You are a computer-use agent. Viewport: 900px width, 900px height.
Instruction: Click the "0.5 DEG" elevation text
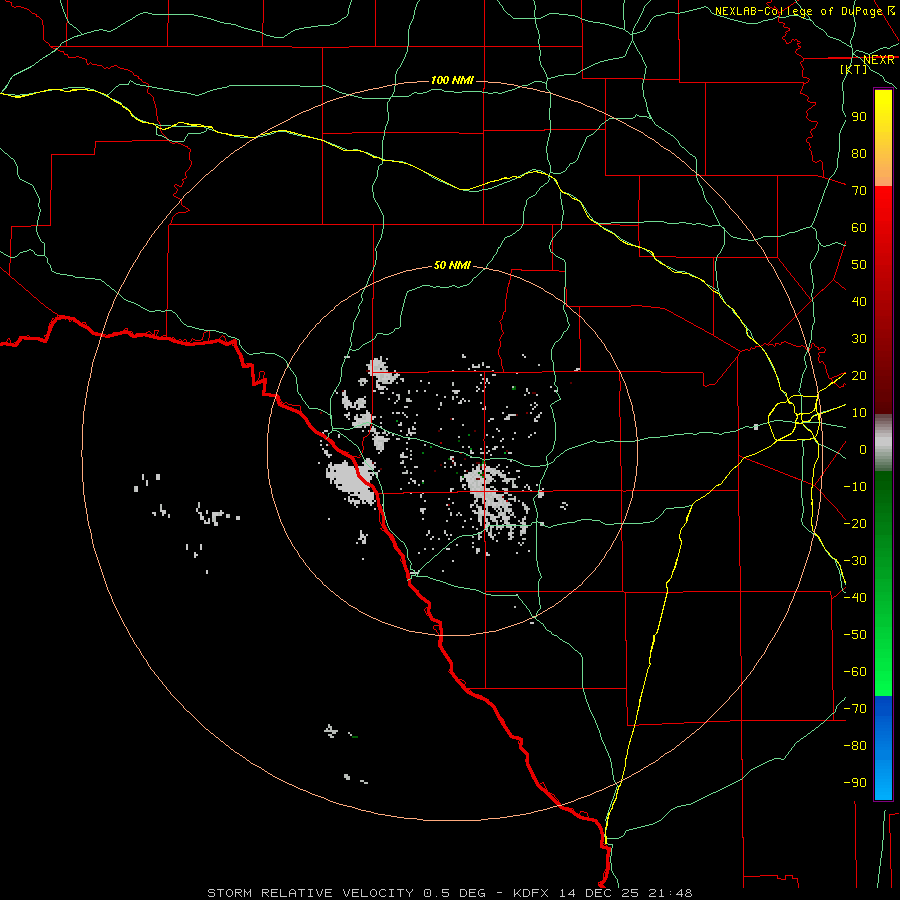pyautogui.click(x=455, y=893)
